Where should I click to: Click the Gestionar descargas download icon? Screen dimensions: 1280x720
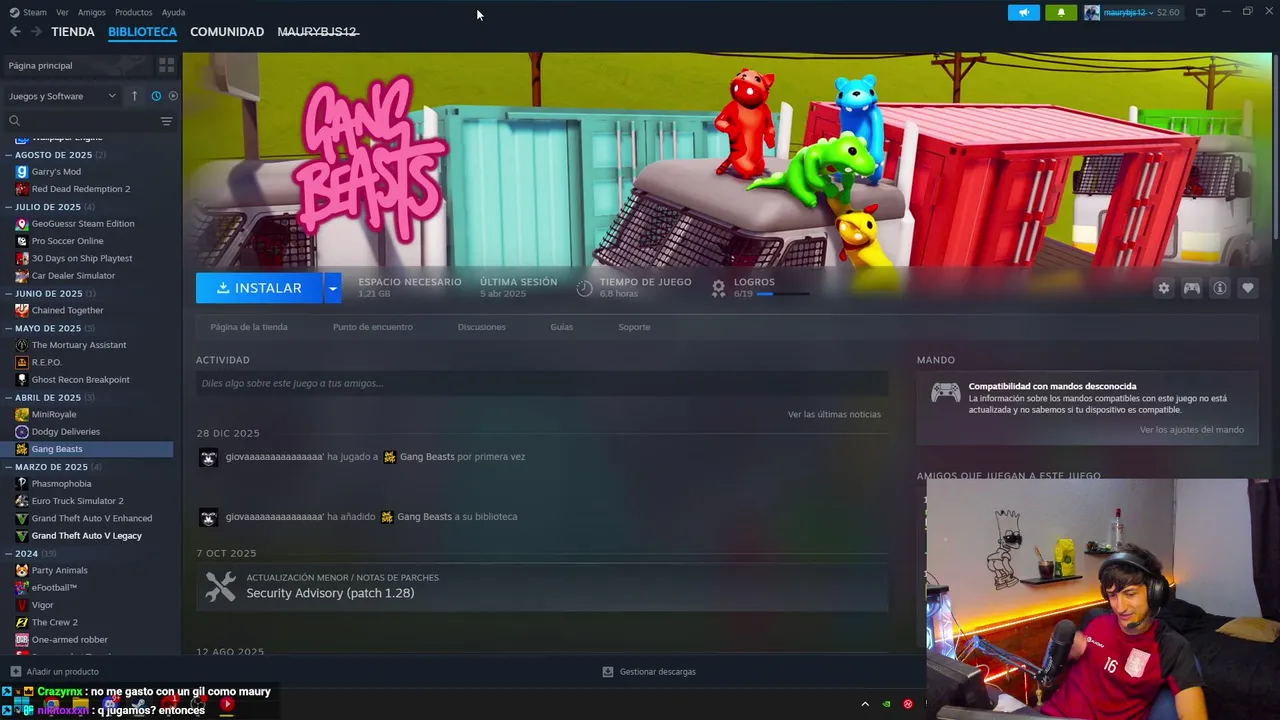click(x=607, y=671)
